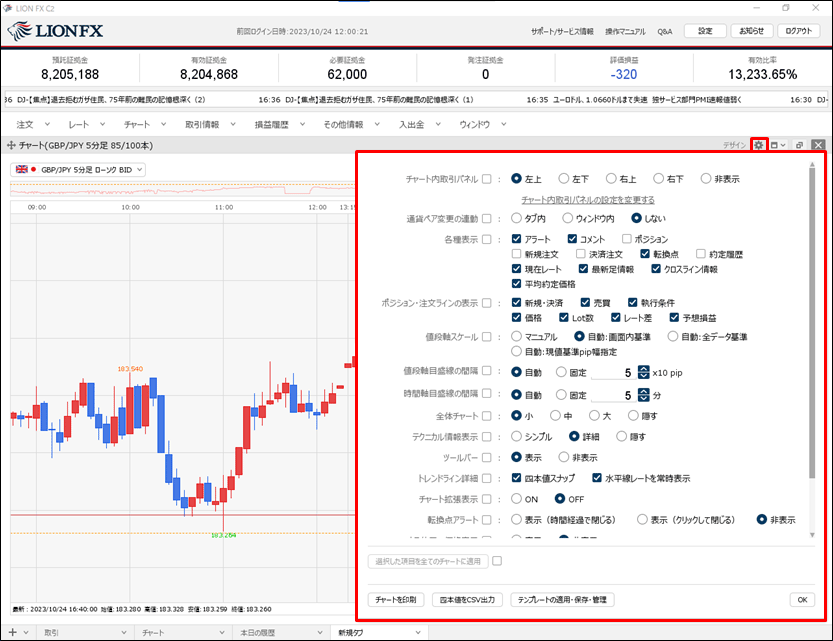
Task: Enable the 新規注文 display checkbox
Action: pyautogui.click(x=516, y=254)
